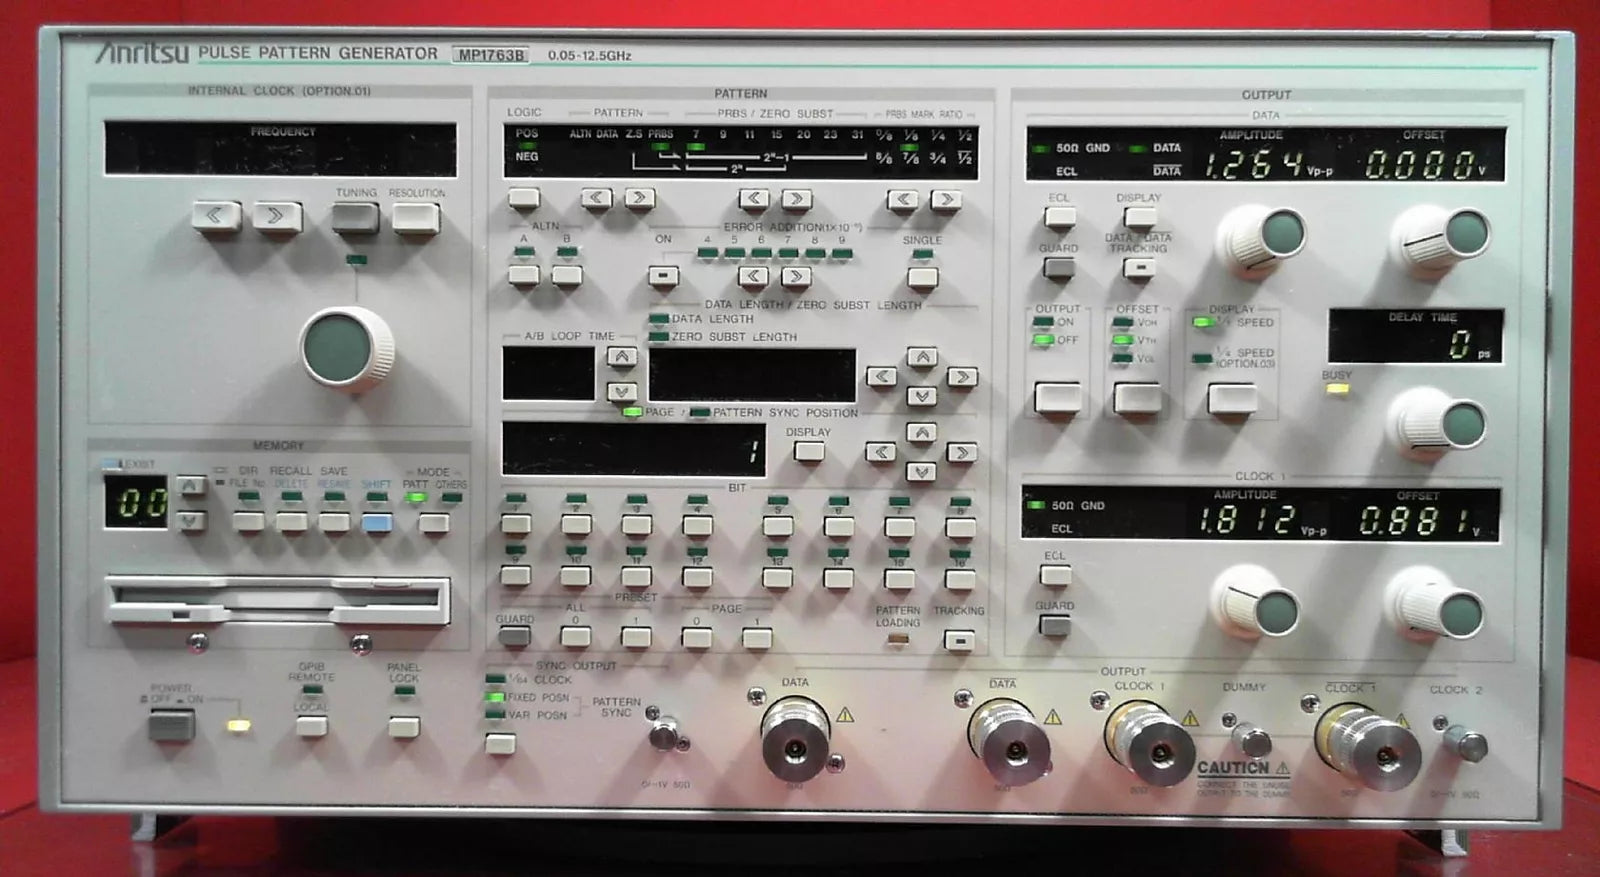Toggle the PANEL LOCK button

point(404,725)
